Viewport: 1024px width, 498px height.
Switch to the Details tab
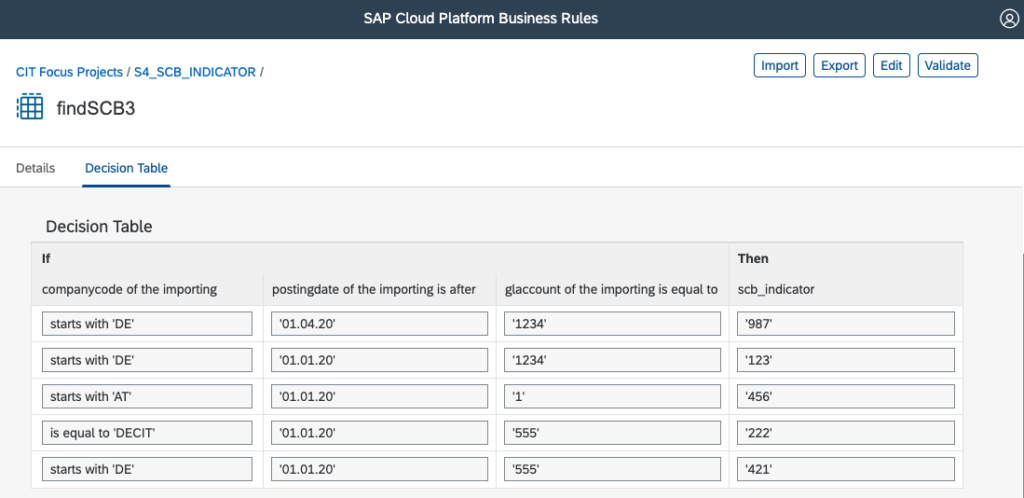35,168
